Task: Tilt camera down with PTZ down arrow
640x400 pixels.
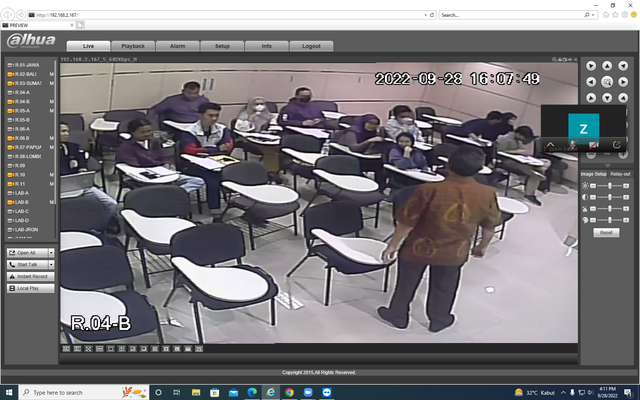Action: [607, 98]
